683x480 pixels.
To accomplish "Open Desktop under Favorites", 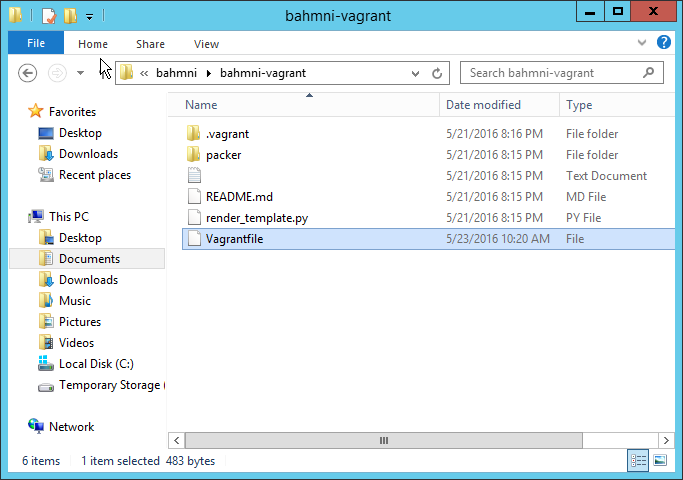I will (x=81, y=133).
